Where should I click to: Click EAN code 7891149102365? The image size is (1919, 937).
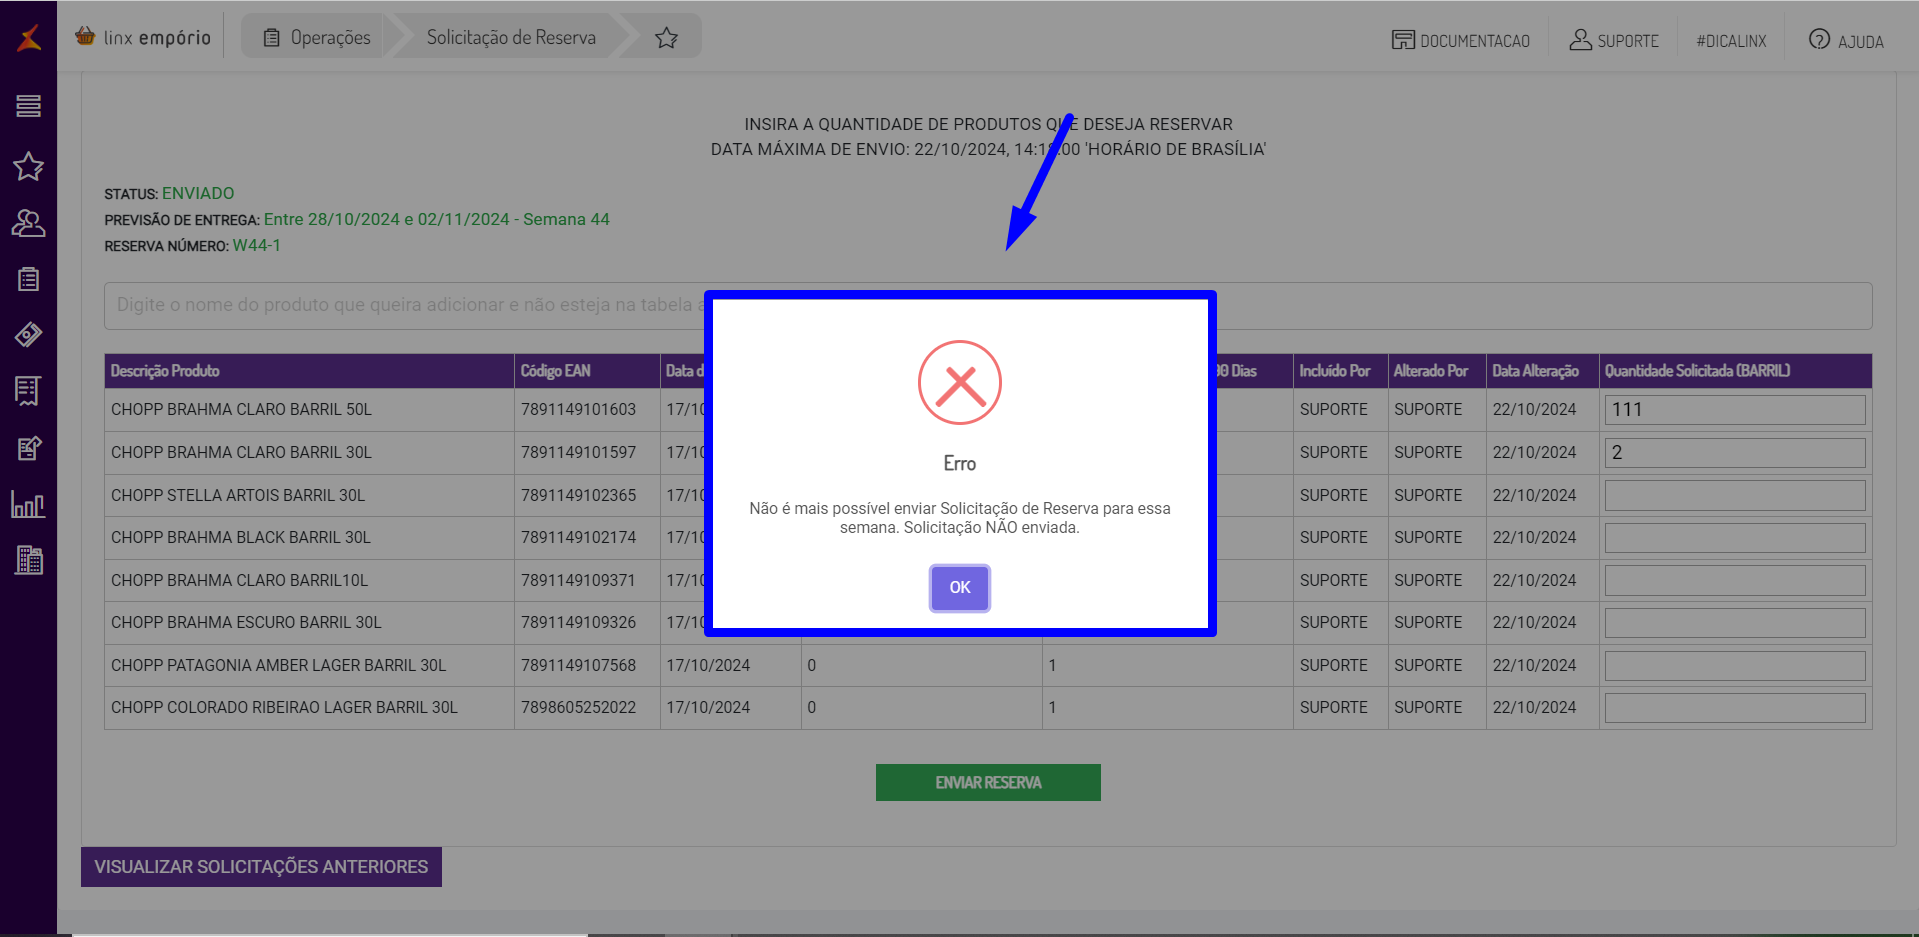[578, 496]
